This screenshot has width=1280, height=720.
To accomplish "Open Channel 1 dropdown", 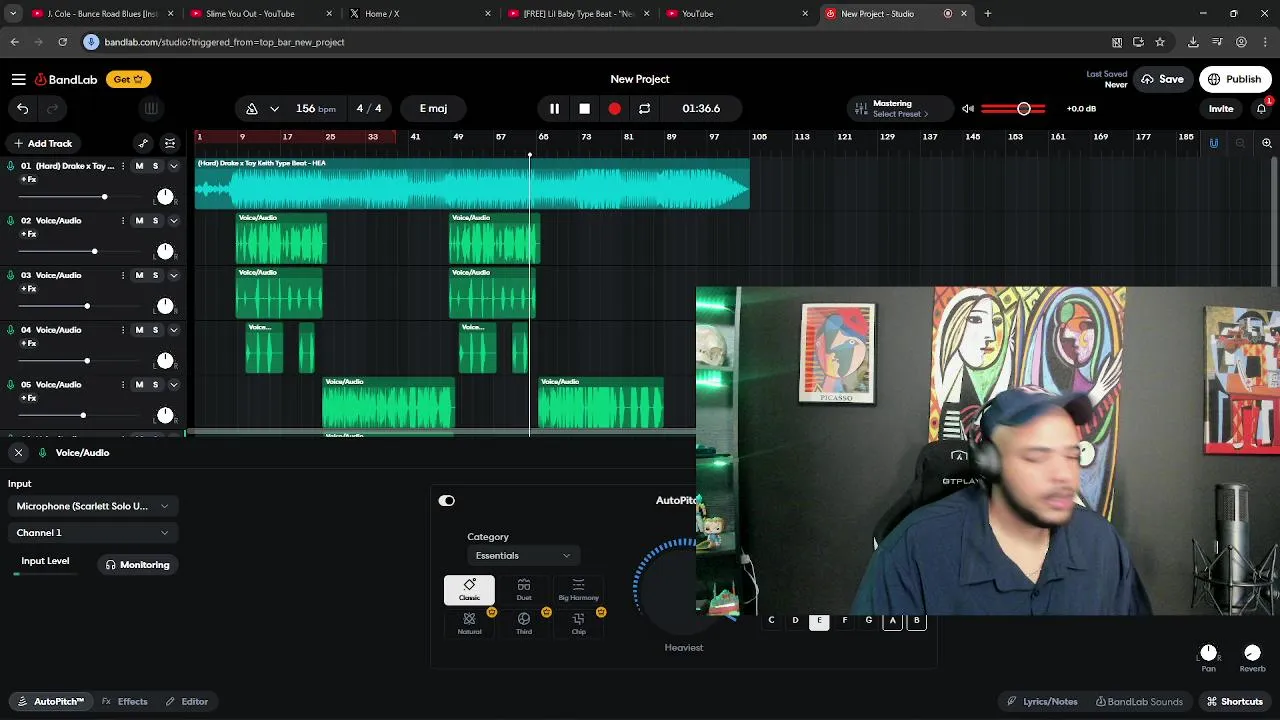I will pyautogui.click(x=92, y=533).
